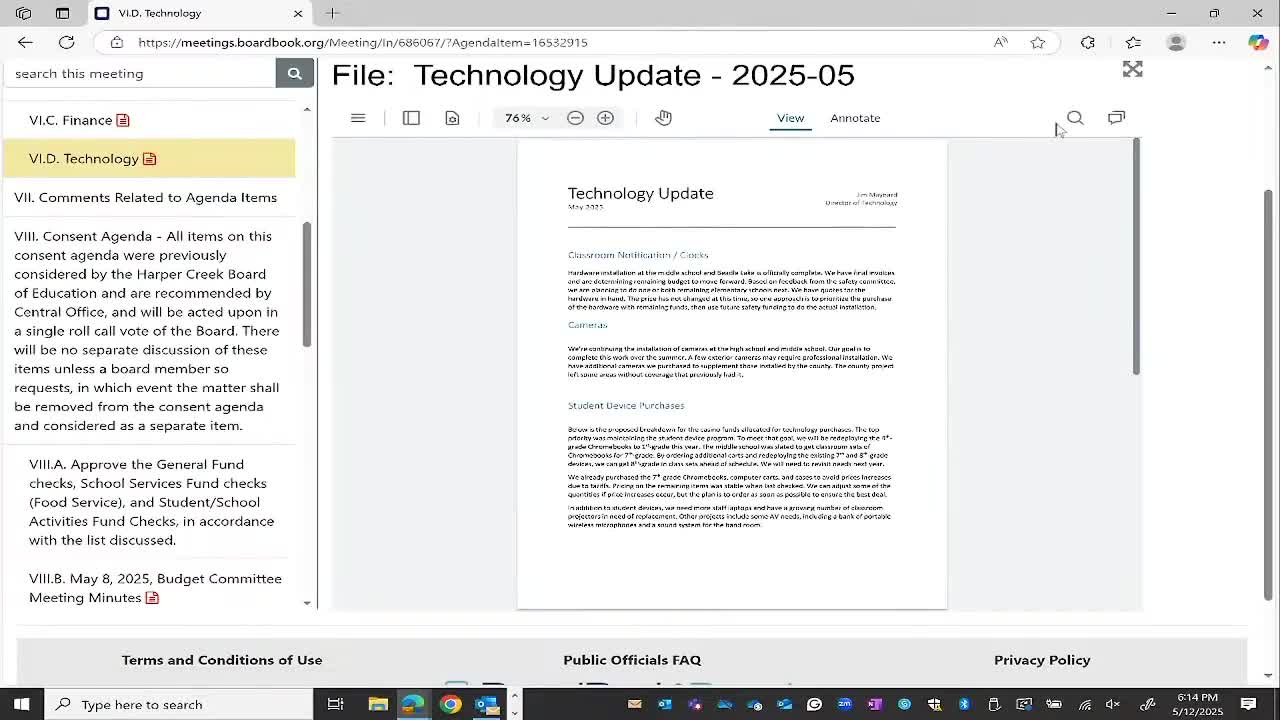The height and width of the screenshot is (720, 1280).
Task: Open the Public Officials FAQ link
Action: 632,660
